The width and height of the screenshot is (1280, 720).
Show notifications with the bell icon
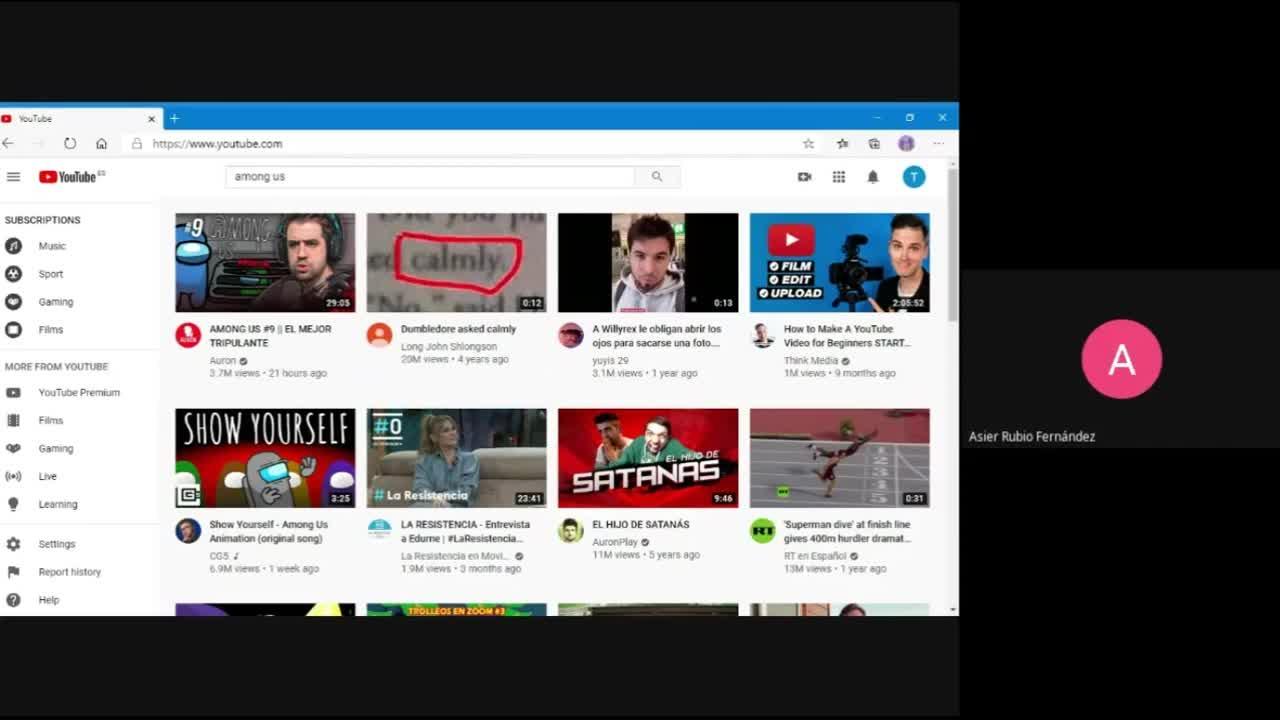tap(873, 177)
